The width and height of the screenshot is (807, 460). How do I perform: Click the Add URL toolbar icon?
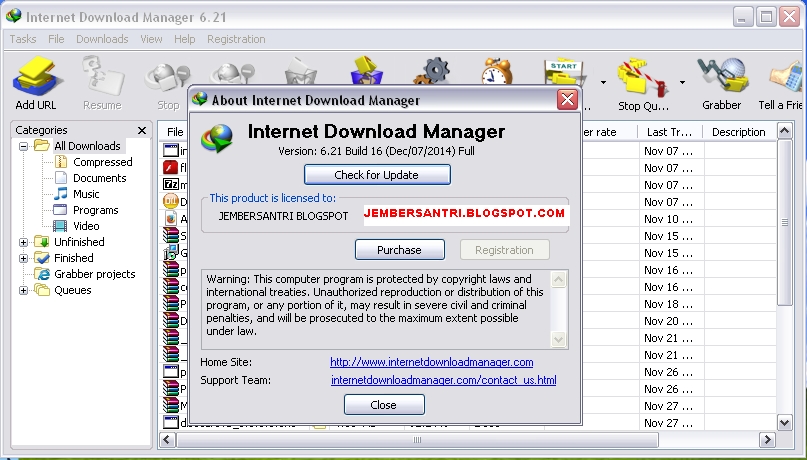[x=36, y=78]
